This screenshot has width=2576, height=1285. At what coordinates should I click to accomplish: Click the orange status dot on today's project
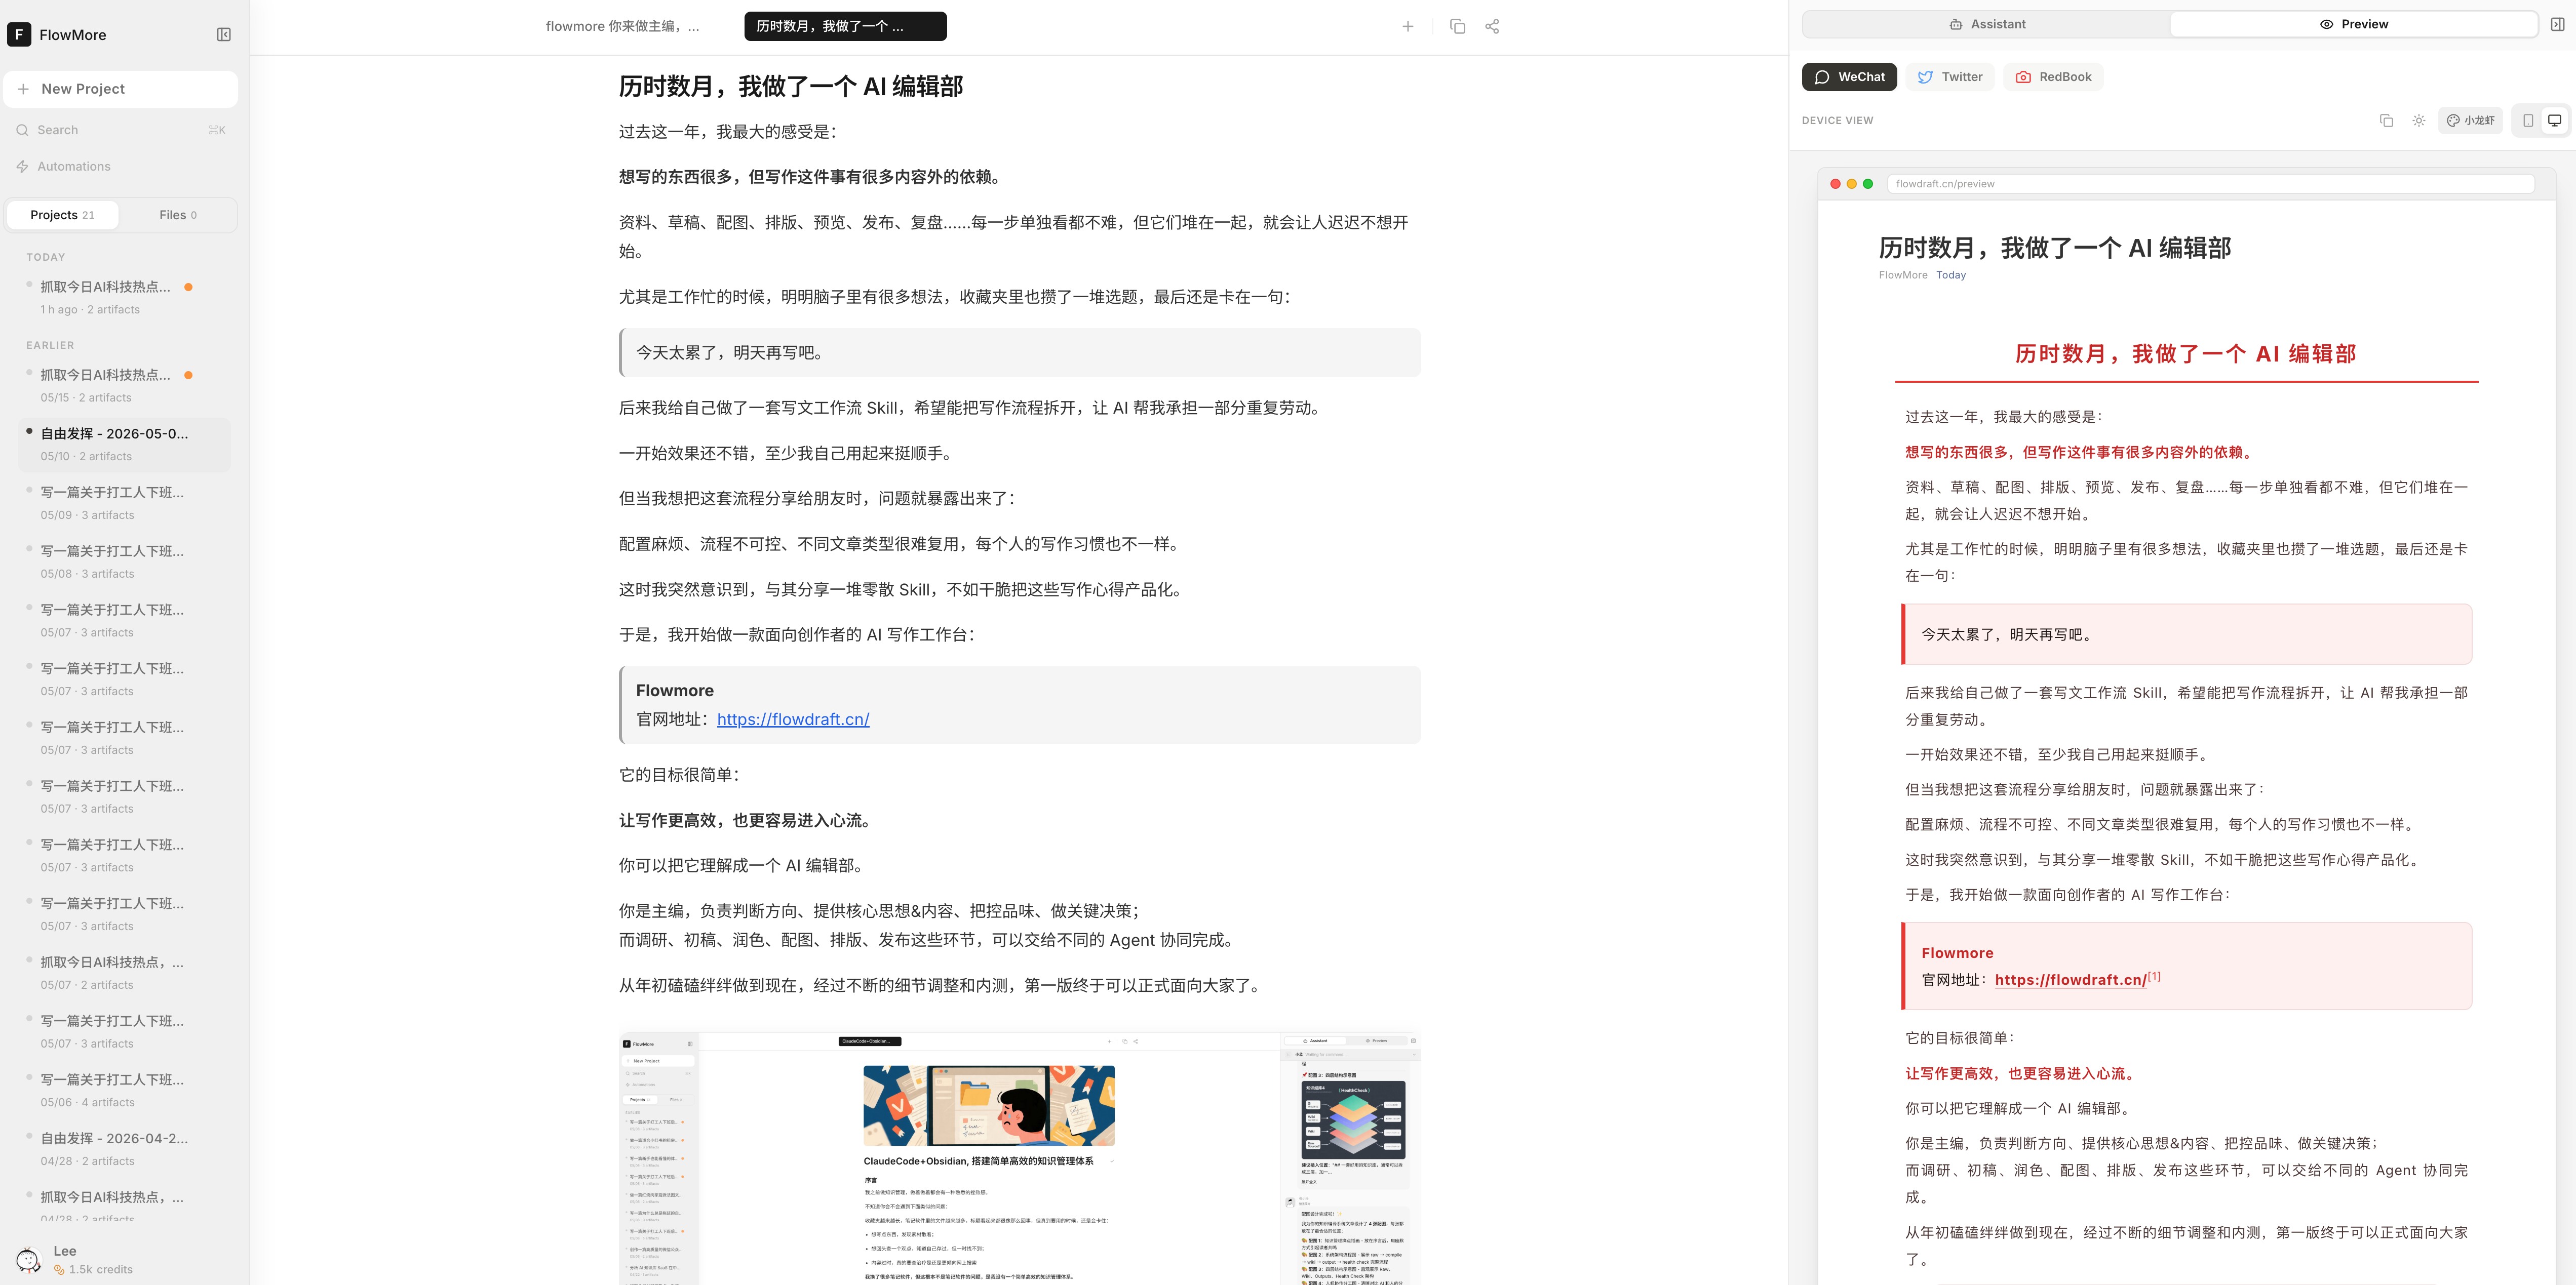click(188, 287)
